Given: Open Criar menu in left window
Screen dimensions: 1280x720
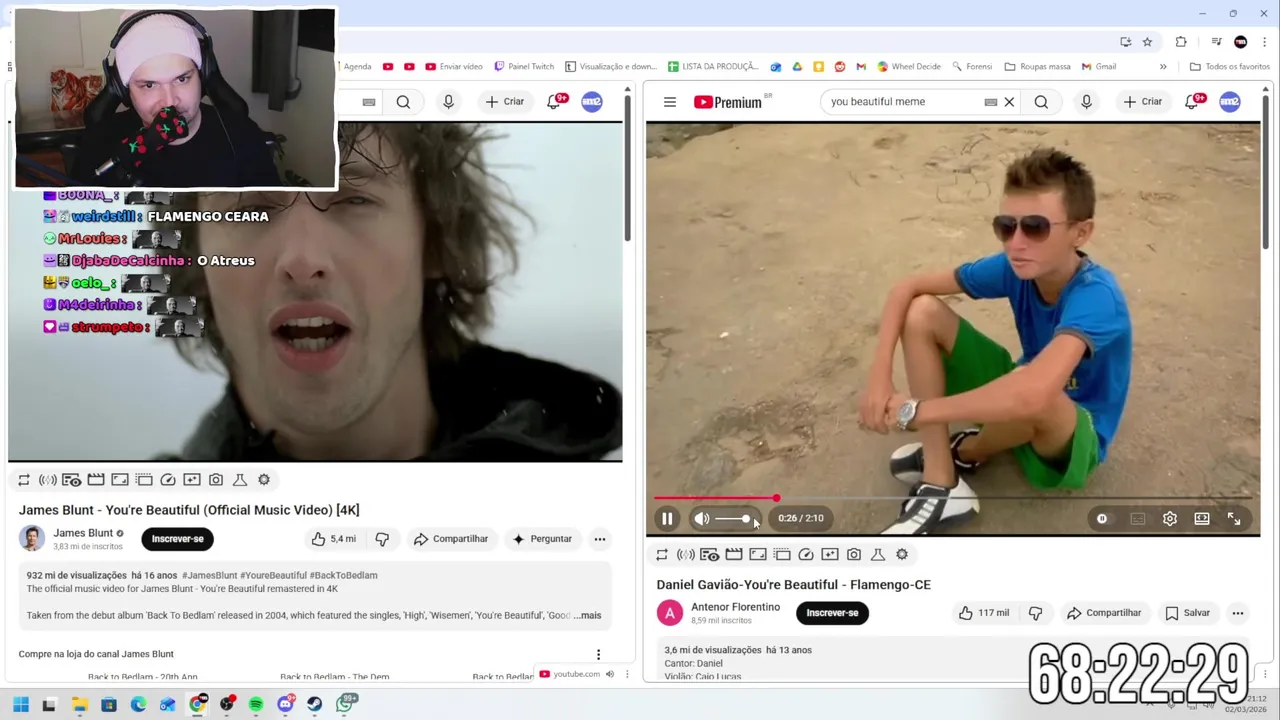Looking at the screenshot, I should pos(504,102).
